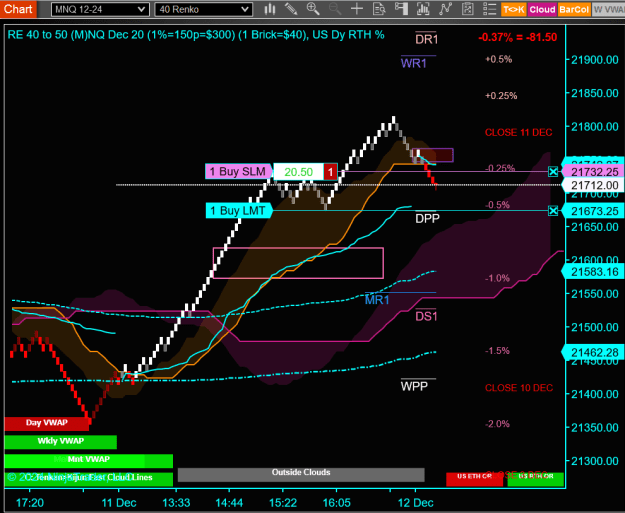Toggle the Chart Trader panel icon
Screen dimensions: 625x513
click(401, 9)
